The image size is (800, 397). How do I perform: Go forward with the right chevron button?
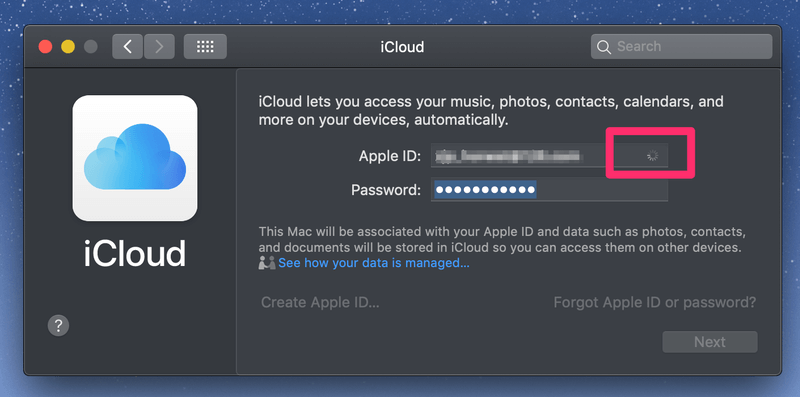coord(159,47)
